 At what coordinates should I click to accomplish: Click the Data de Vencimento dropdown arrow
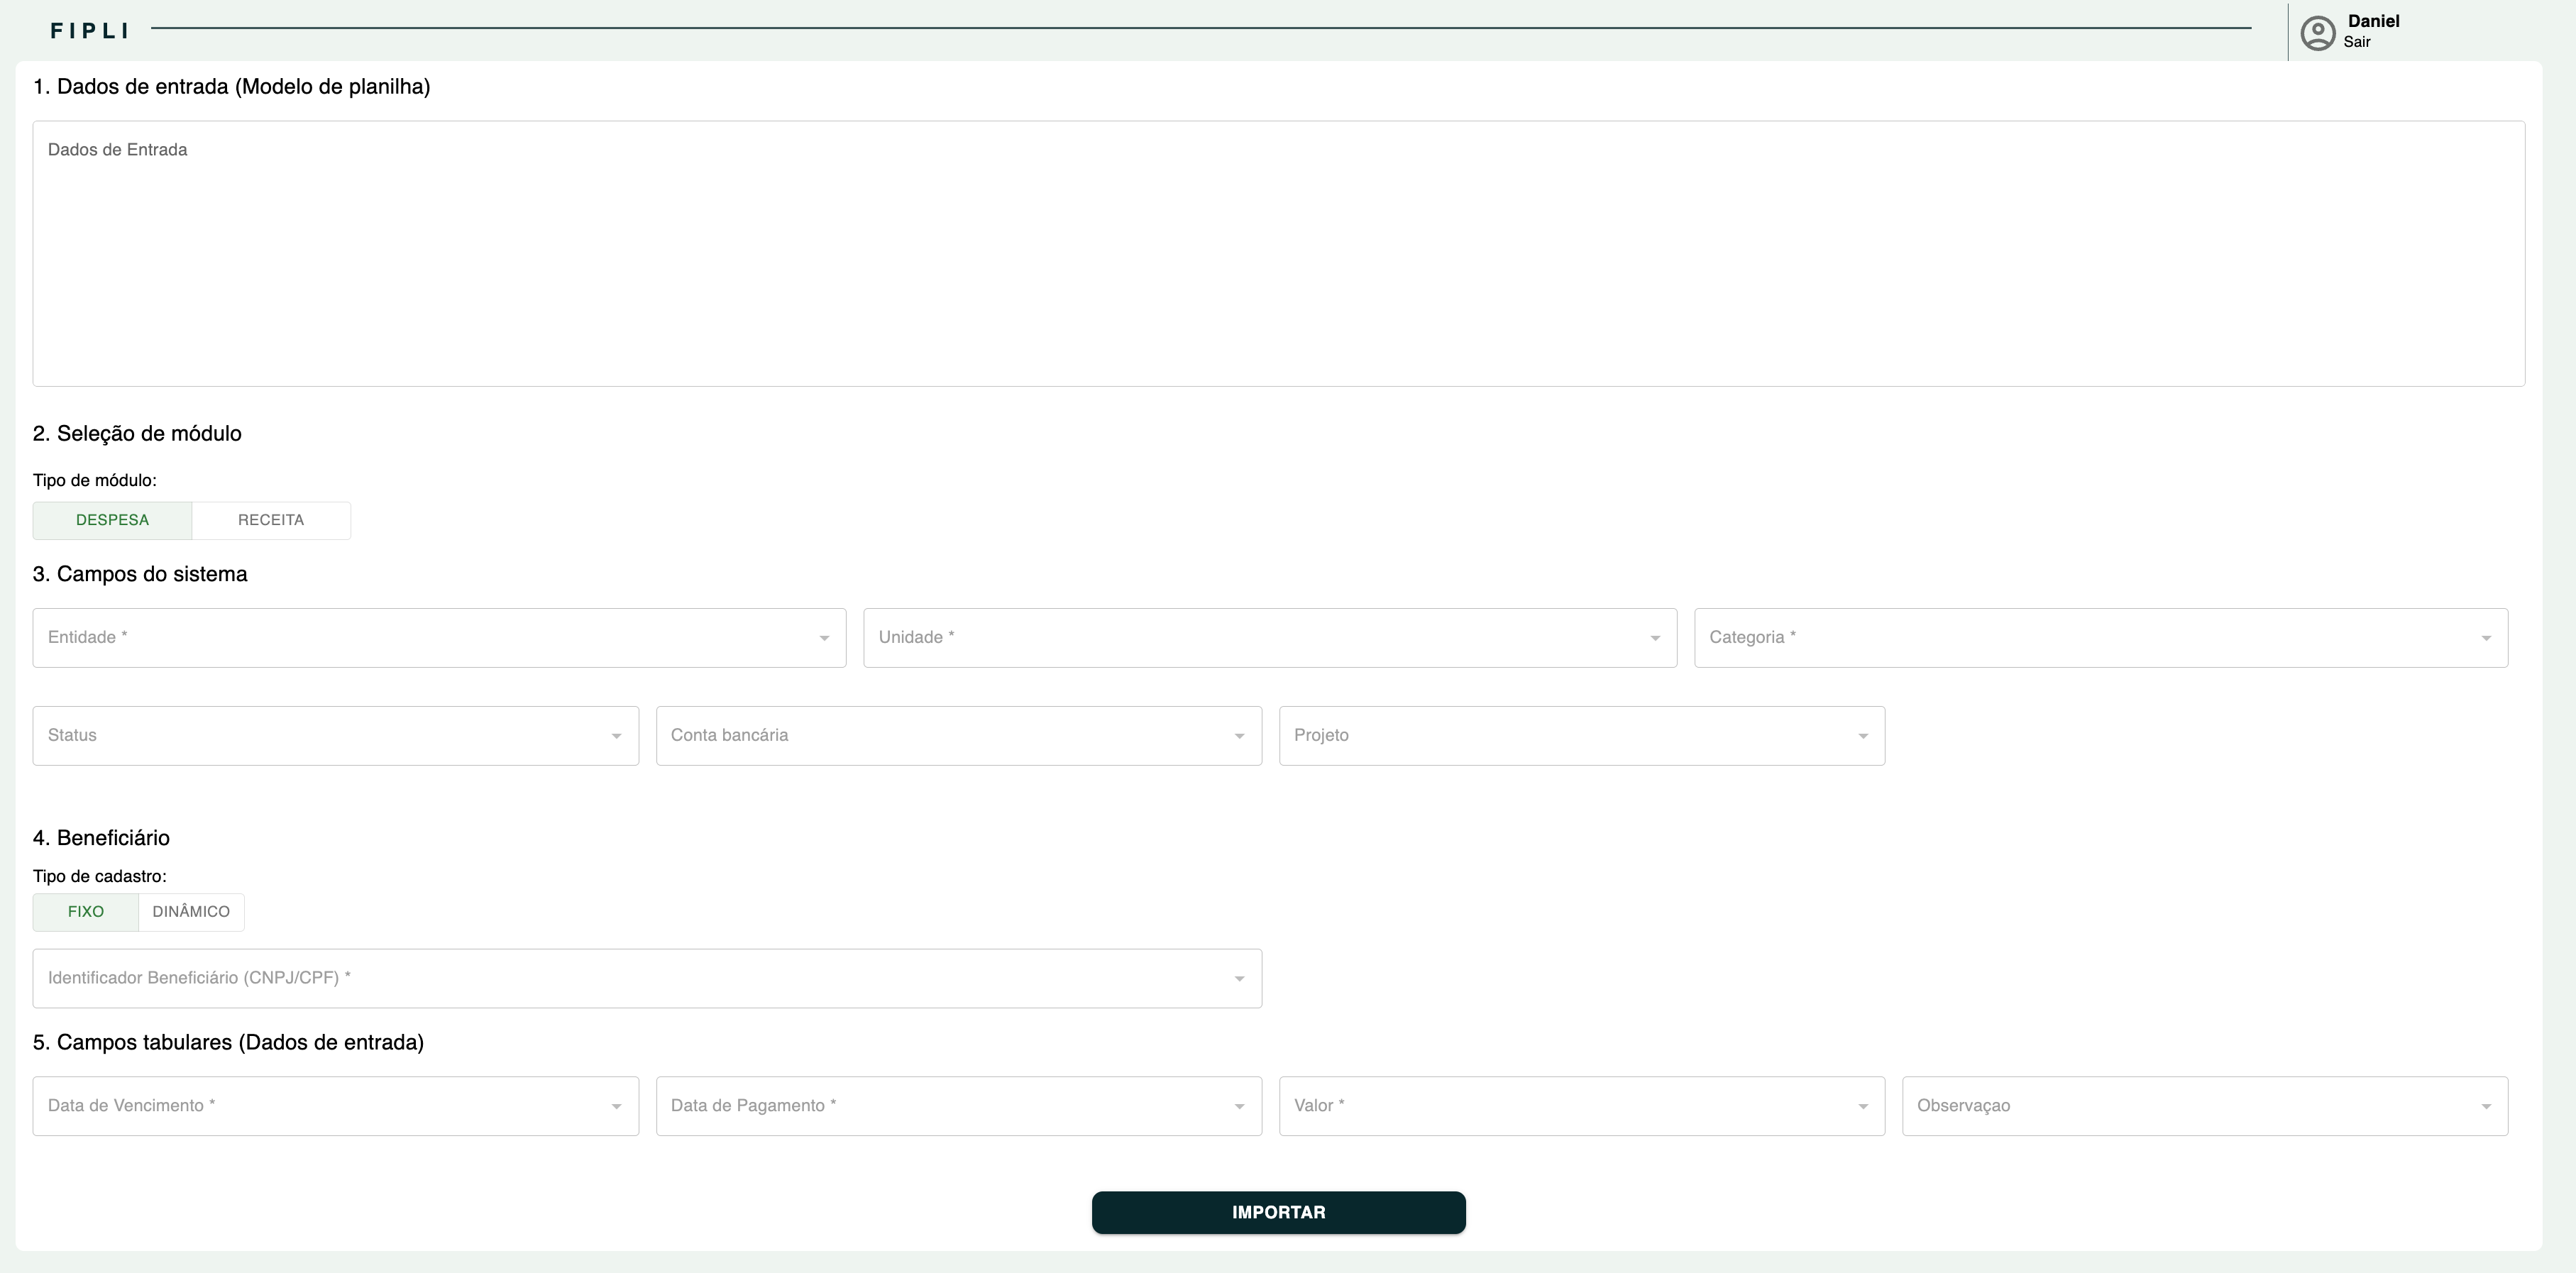[616, 1106]
